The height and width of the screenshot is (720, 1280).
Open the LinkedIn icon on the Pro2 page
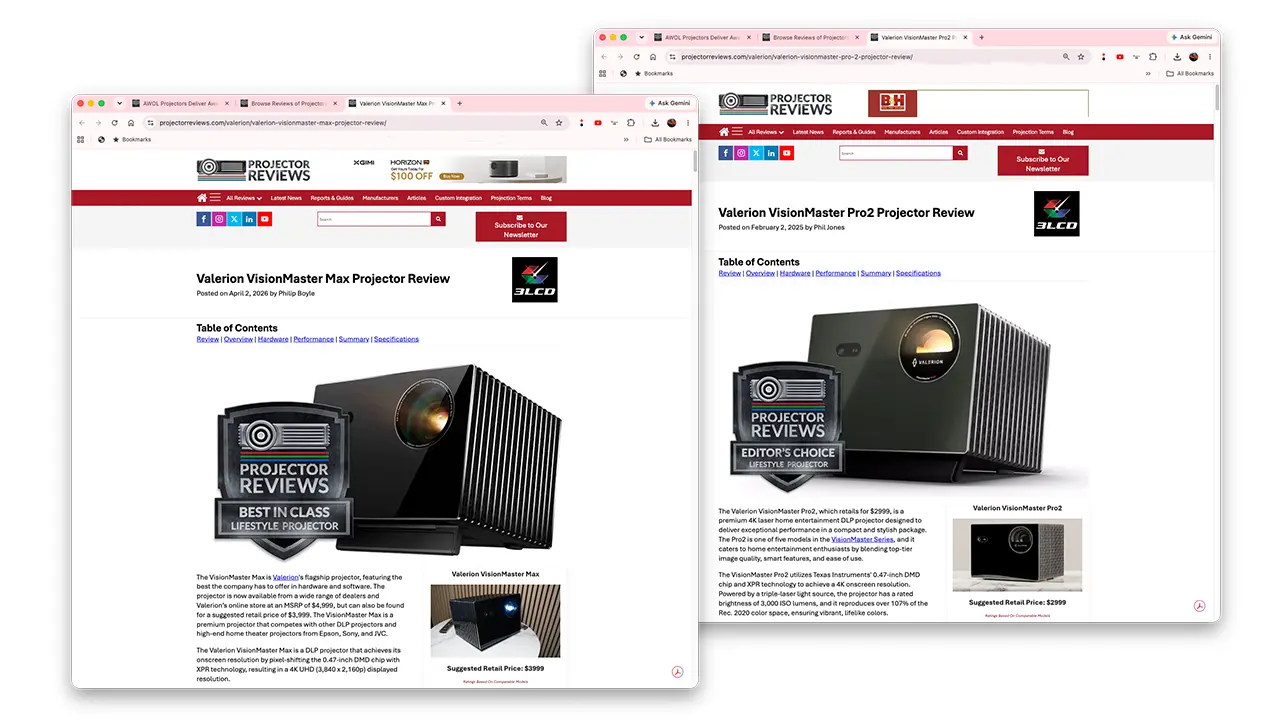[x=771, y=153]
